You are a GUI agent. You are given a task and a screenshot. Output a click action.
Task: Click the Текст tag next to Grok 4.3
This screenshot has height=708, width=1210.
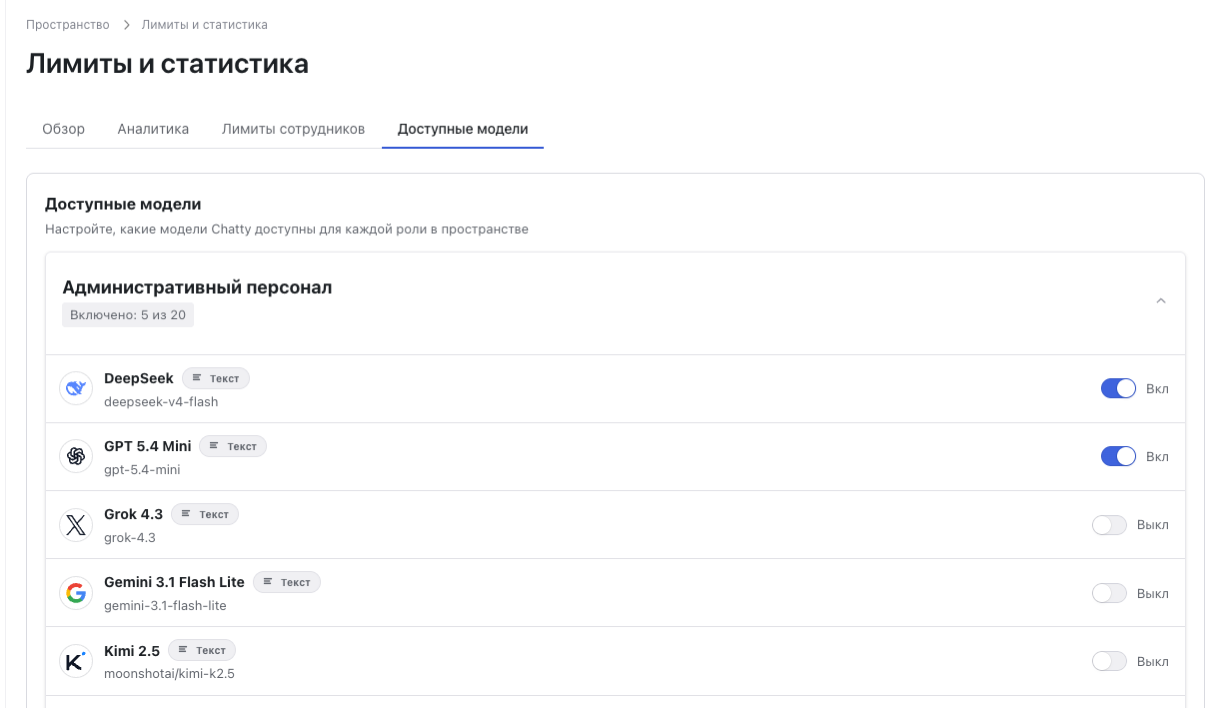click(x=205, y=514)
